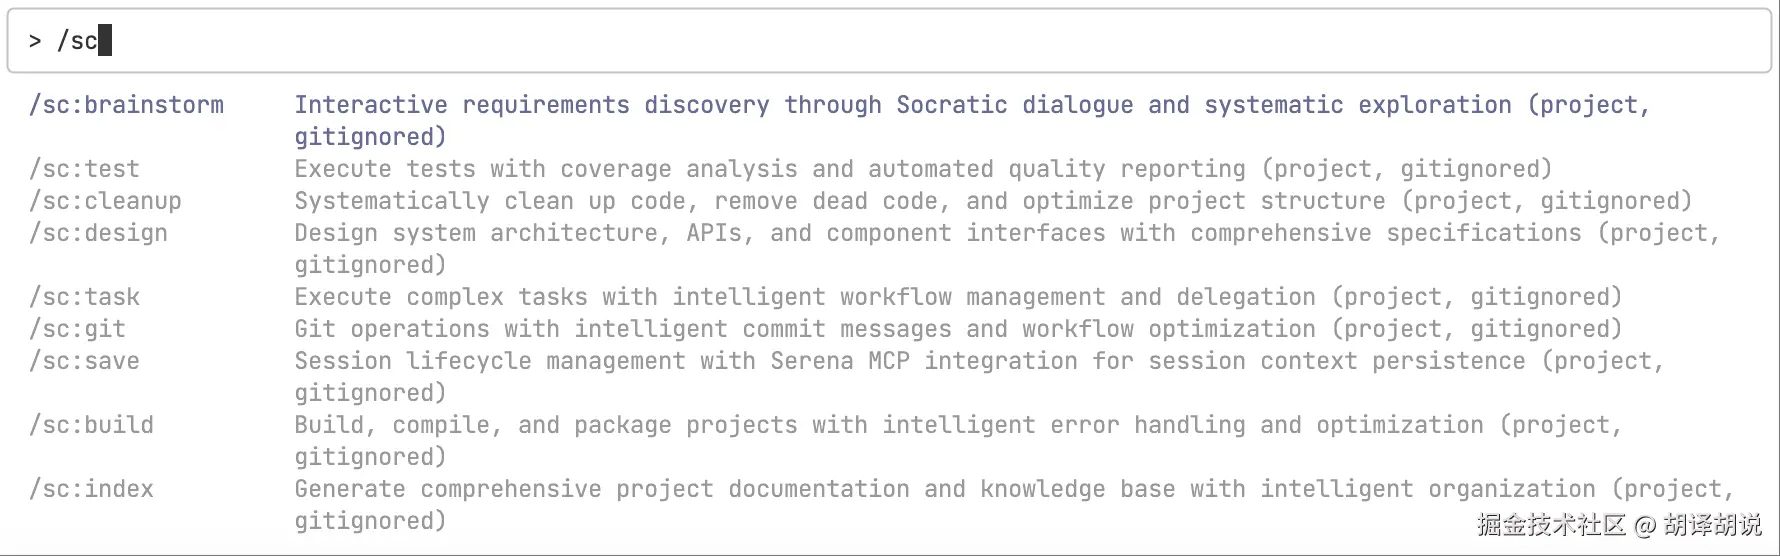
Task: Click the 'Execute tests with coverage analysis' description
Action: coord(922,169)
